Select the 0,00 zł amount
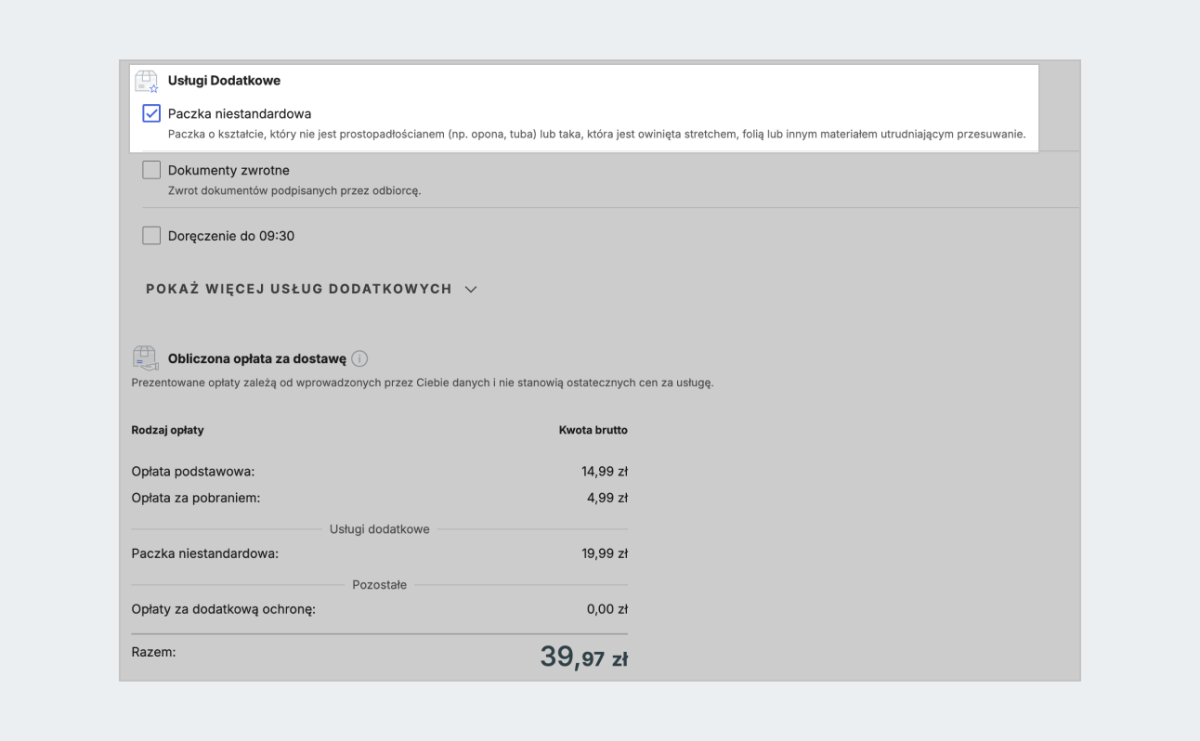This screenshot has width=1200, height=741. point(606,609)
